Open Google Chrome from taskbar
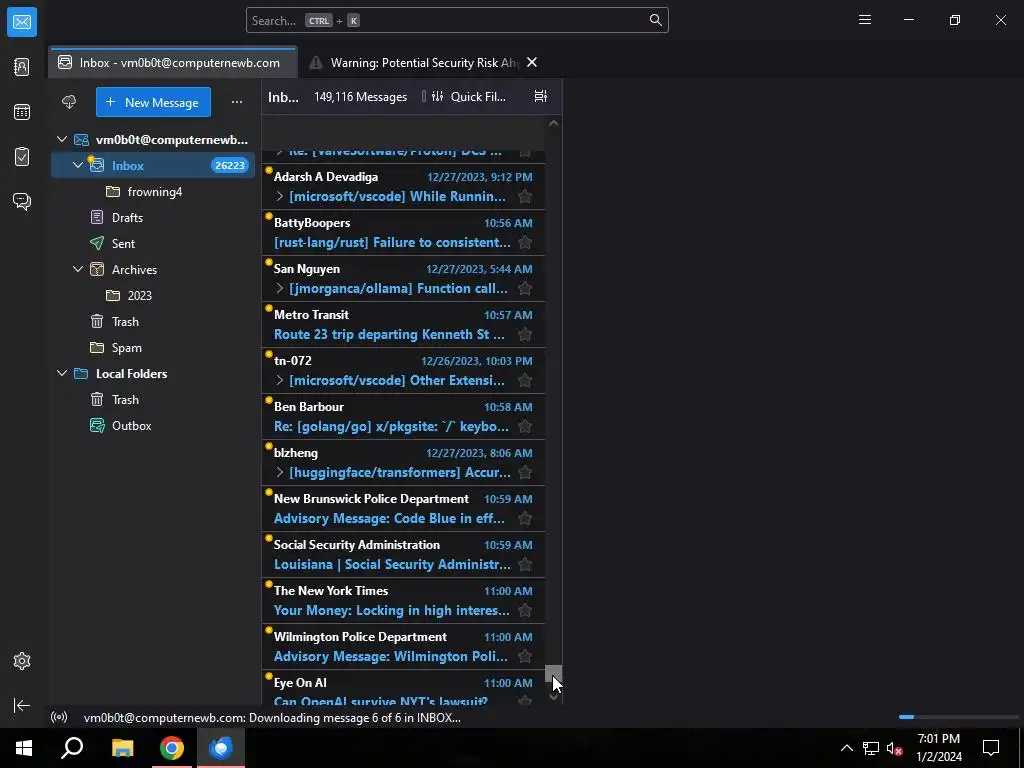Image resolution: width=1024 pixels, height=768 pixels. (x=172, y=748)
